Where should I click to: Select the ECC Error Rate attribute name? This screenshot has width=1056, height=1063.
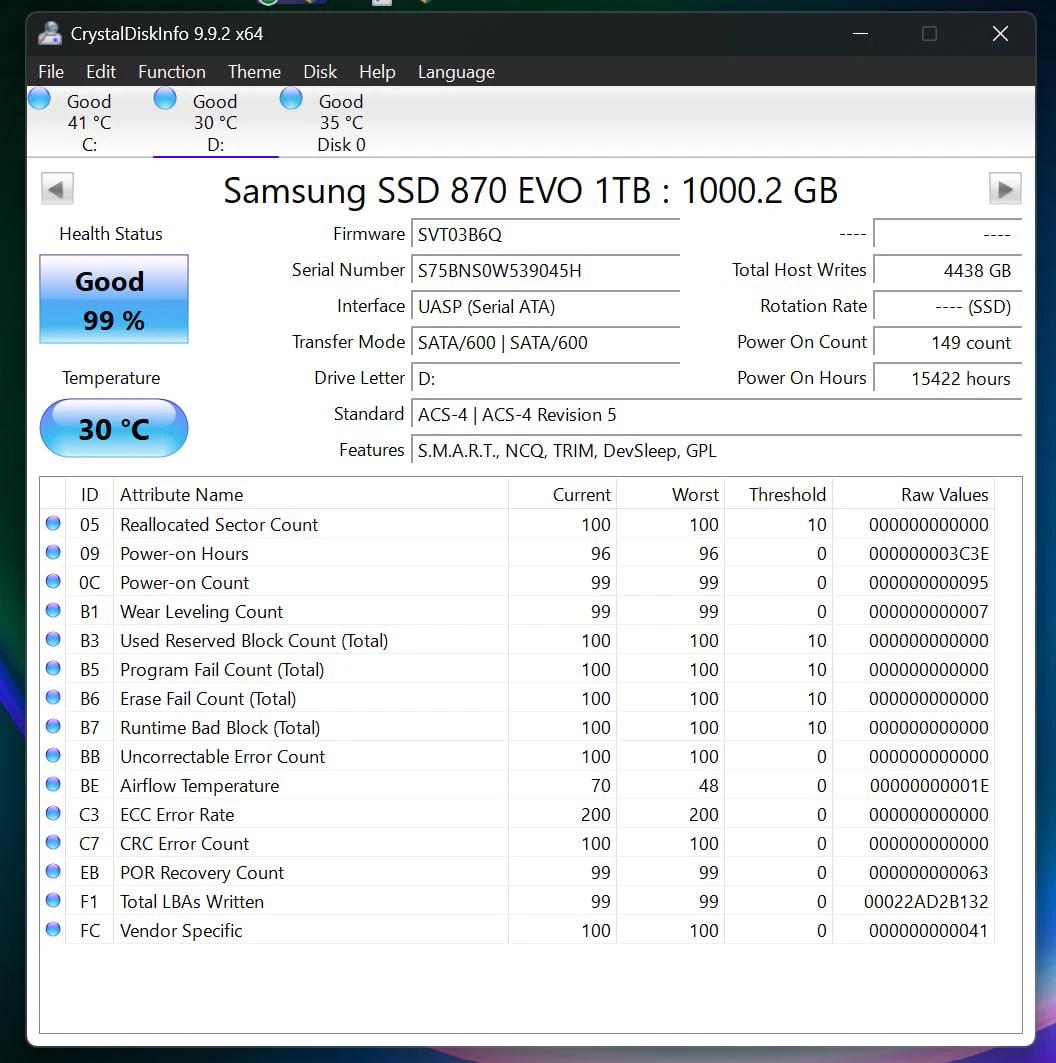coord(177,814)
